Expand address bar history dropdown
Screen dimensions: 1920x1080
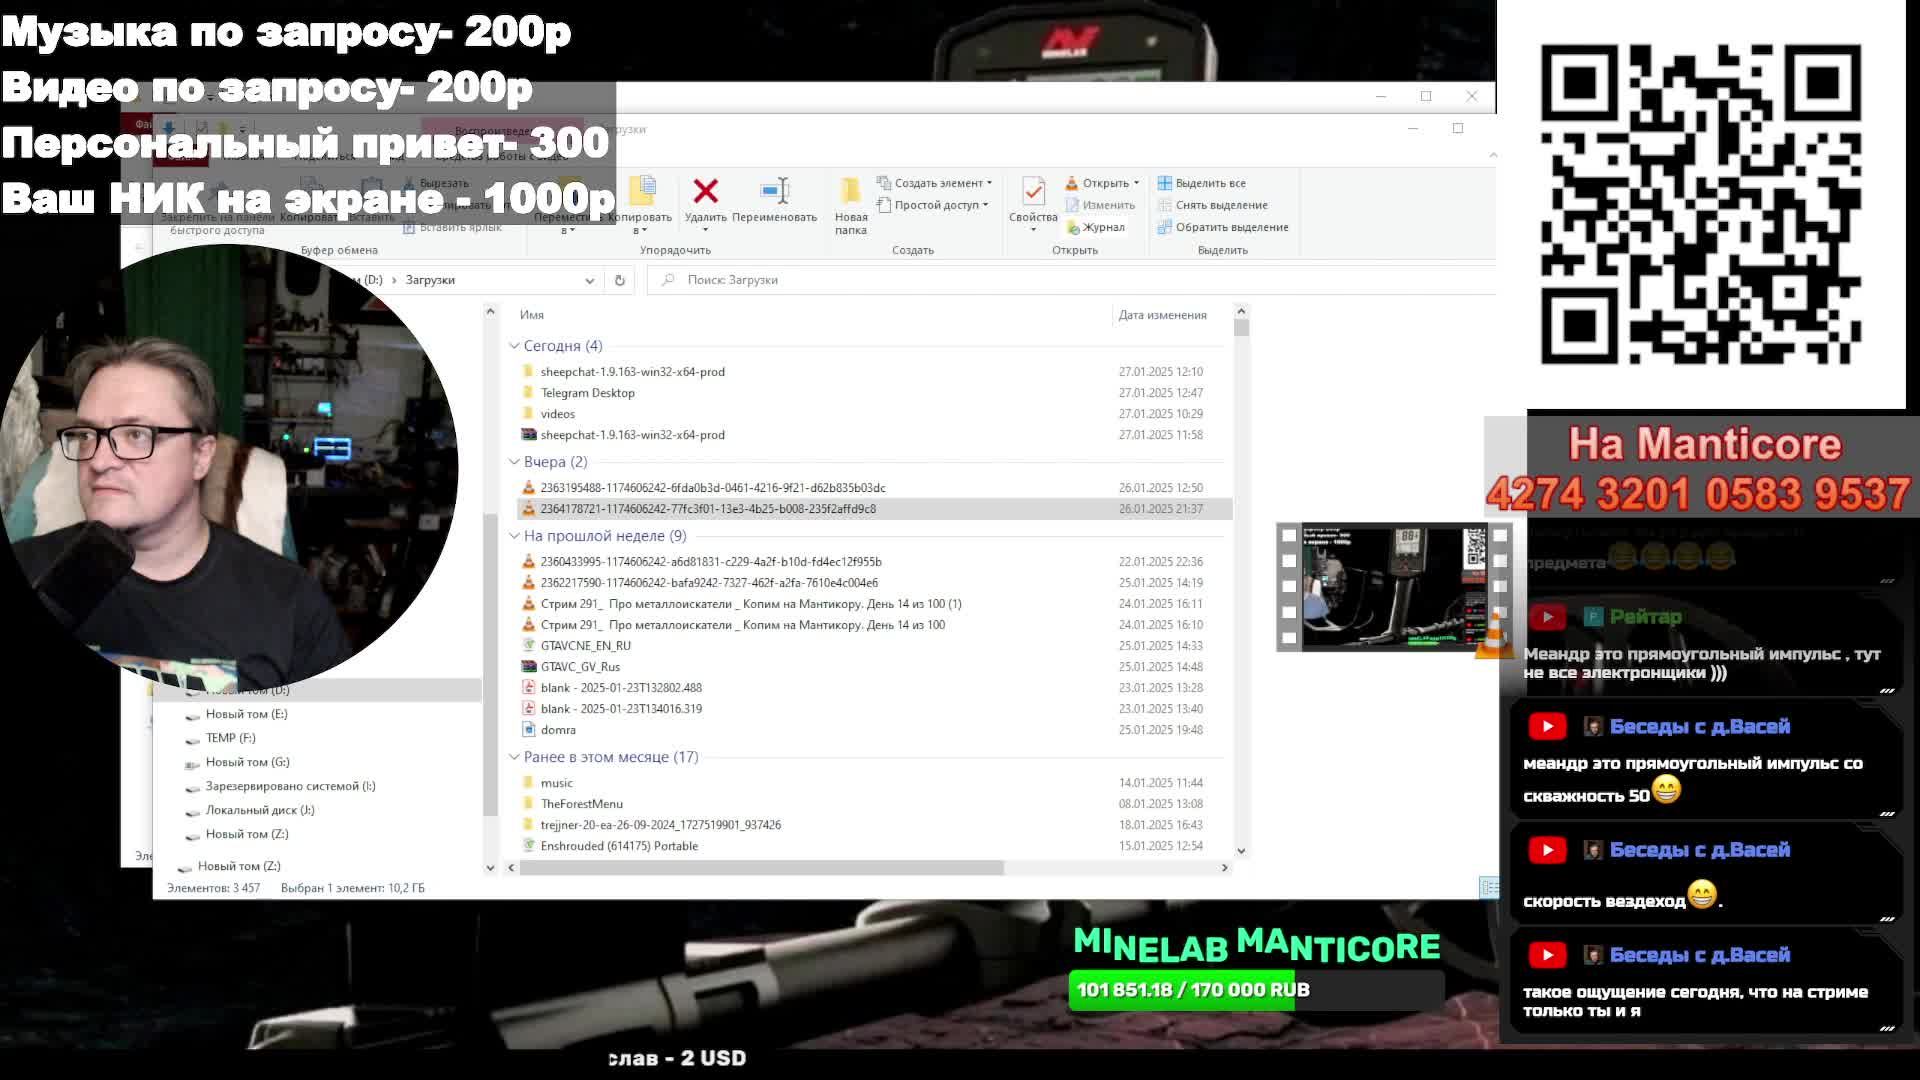coord(589,281)
